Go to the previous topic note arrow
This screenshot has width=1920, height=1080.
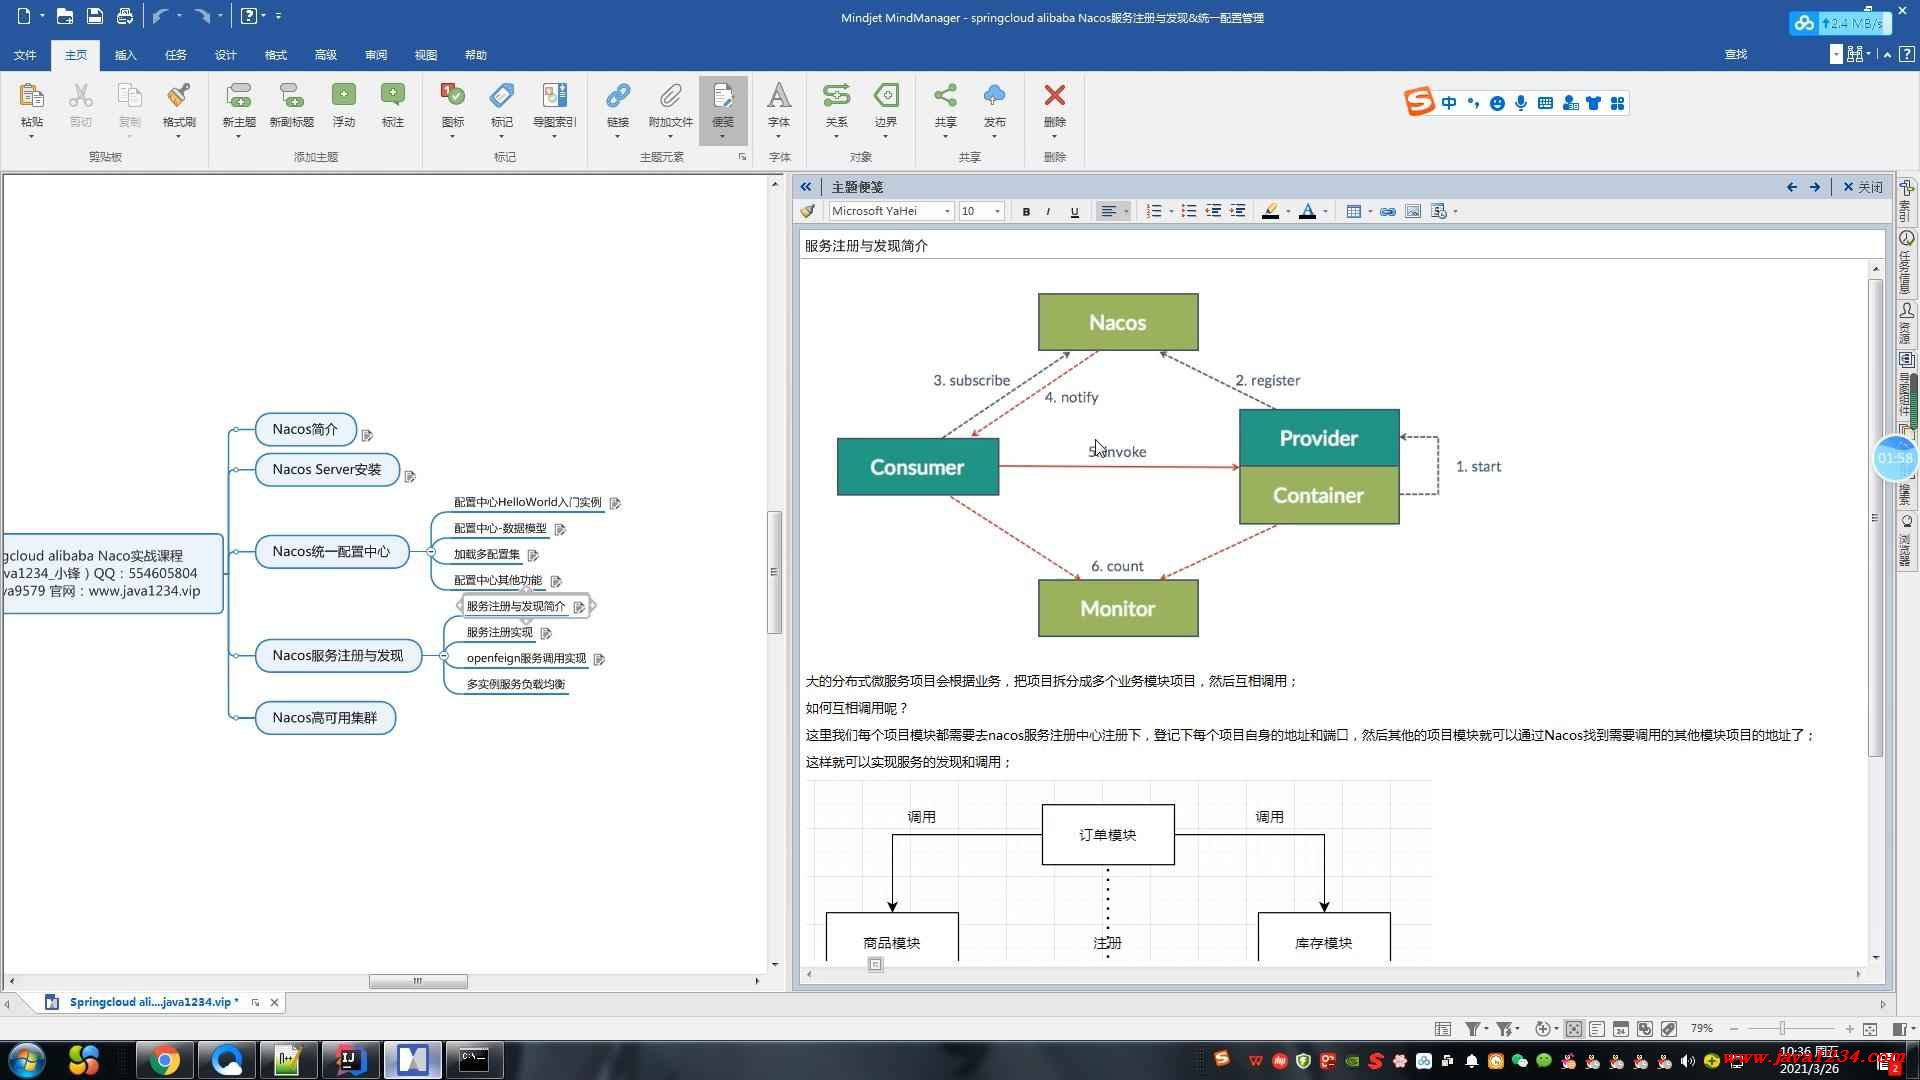(1792, 187)
